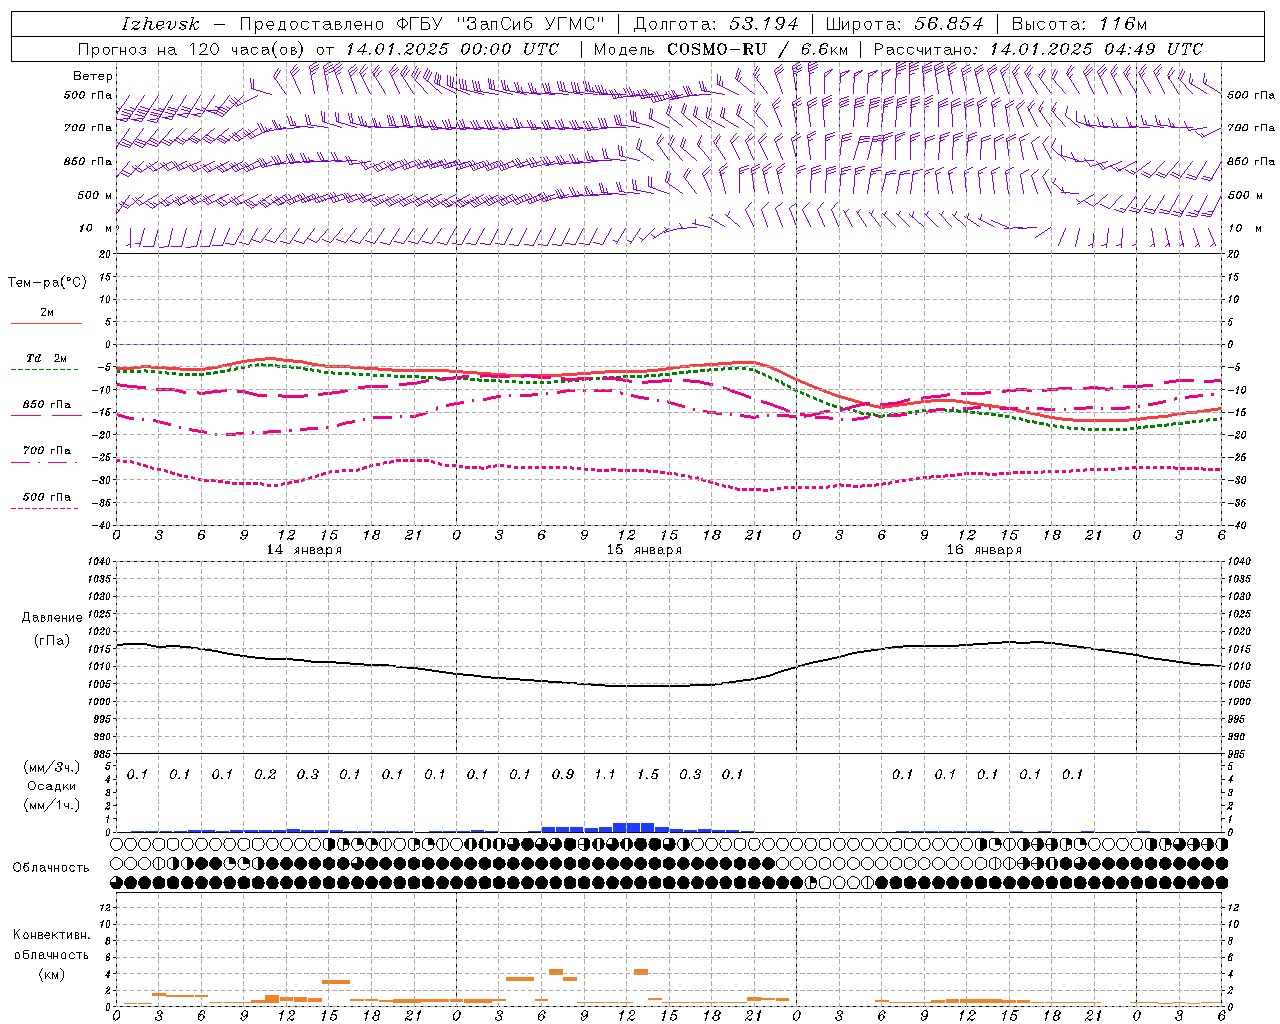Click the Долгота: 53.194 longitude value
The image size is (1280, 1024).
[x=716, y=24]
